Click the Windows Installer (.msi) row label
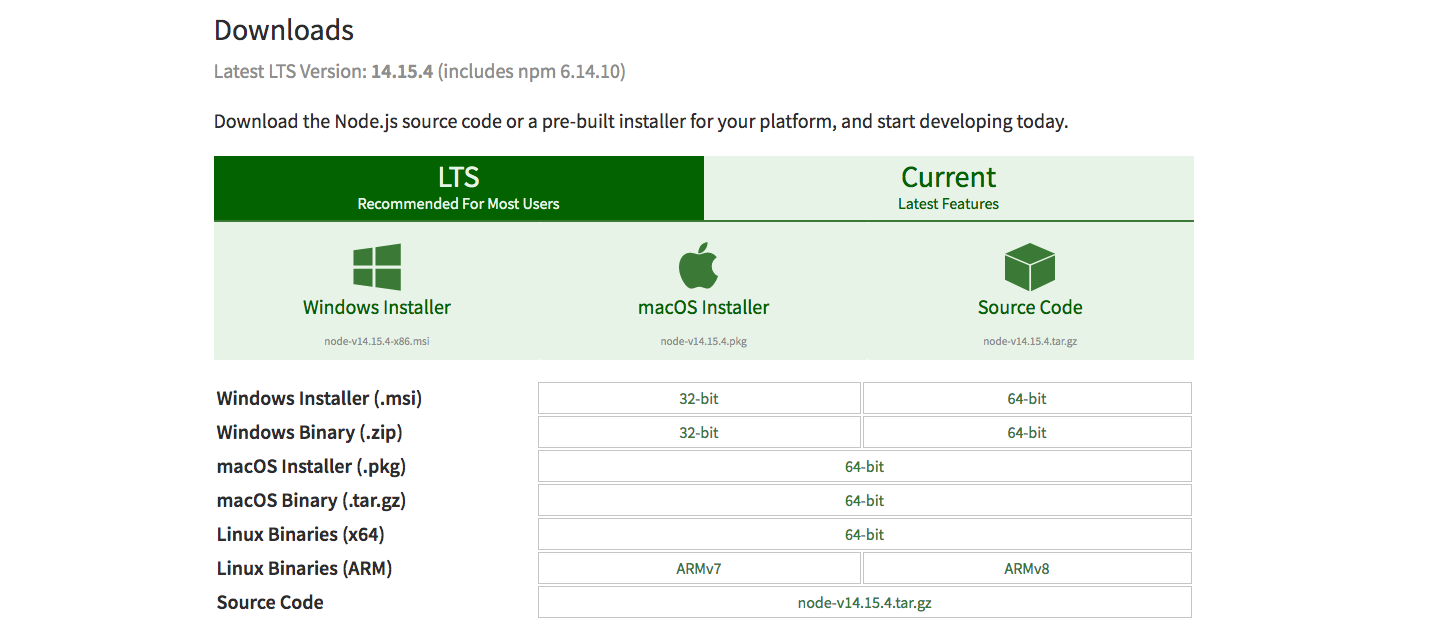1437x641 pixels. (319, 398)
